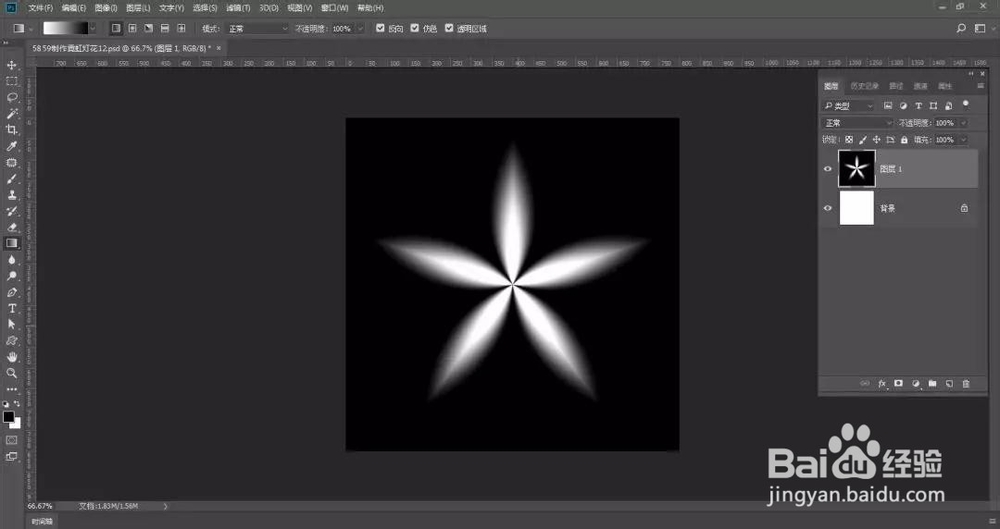The height and width of the screenshot is (529, 1000).
Task: Select the Pen tool
Action: point(11,292)
